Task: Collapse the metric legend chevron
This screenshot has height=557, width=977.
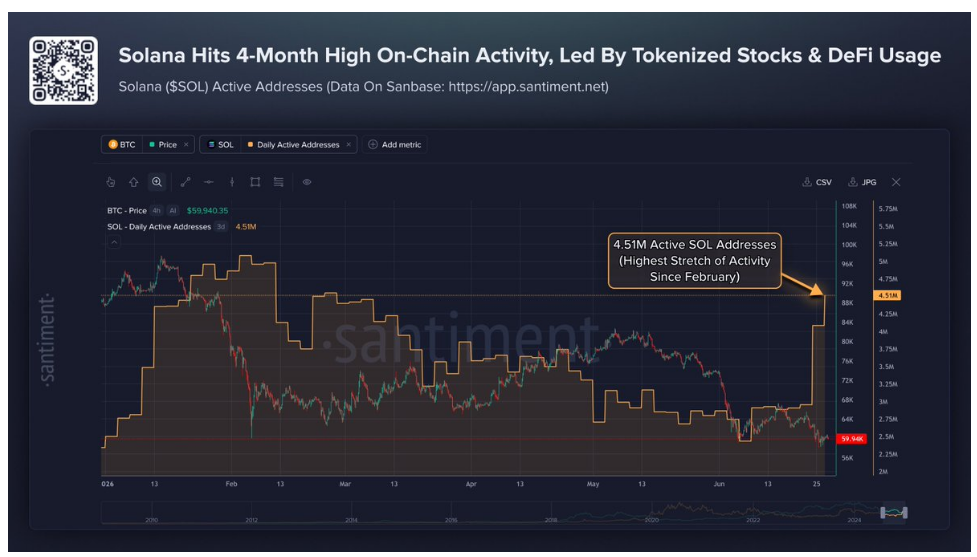Action: [x=114, y=242]
